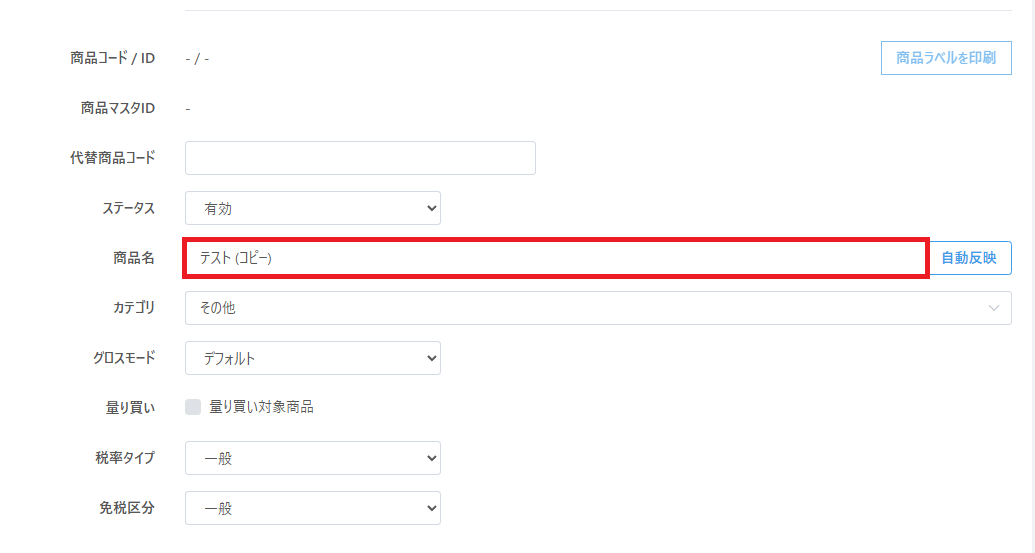Click the 商品コード / ID field label
The image size is (1035, 553).
113,58
